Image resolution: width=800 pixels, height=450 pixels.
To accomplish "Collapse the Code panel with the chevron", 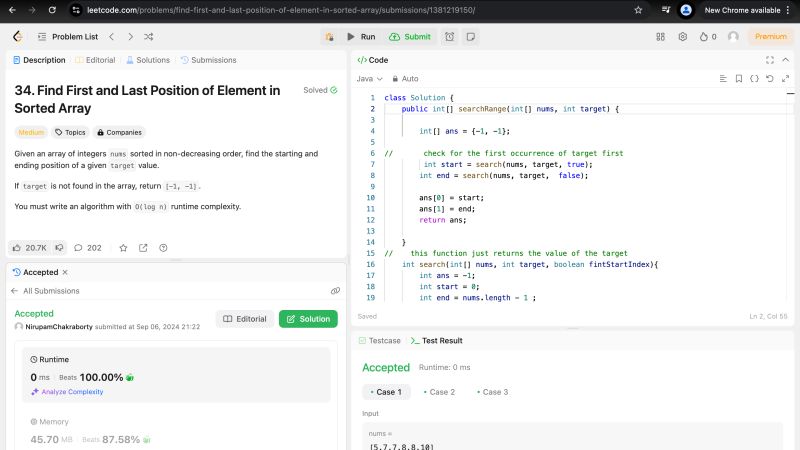I will [785, 60].
